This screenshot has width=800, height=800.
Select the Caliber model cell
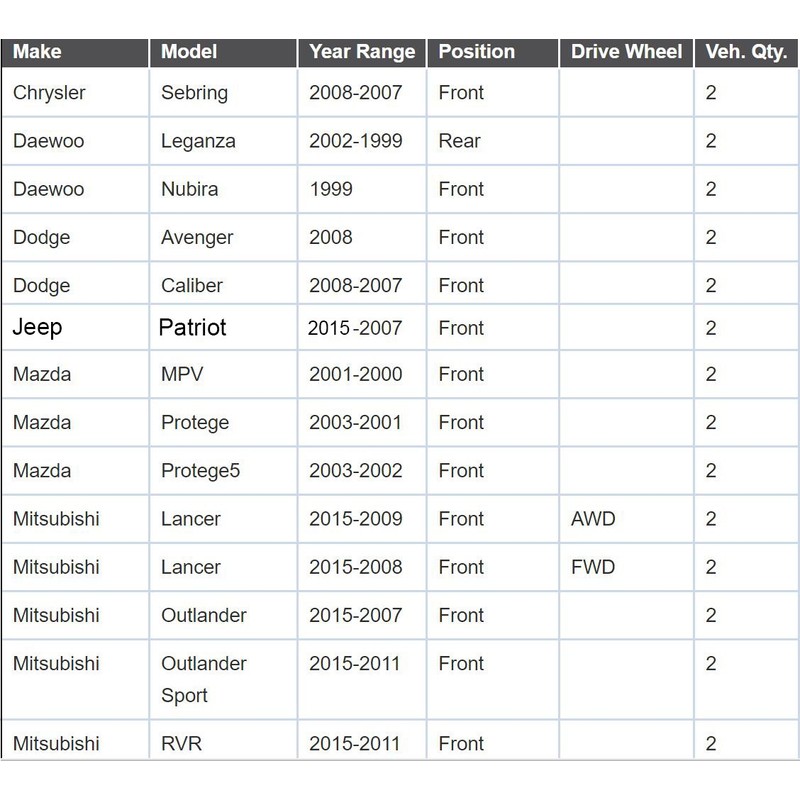point(223,283)
